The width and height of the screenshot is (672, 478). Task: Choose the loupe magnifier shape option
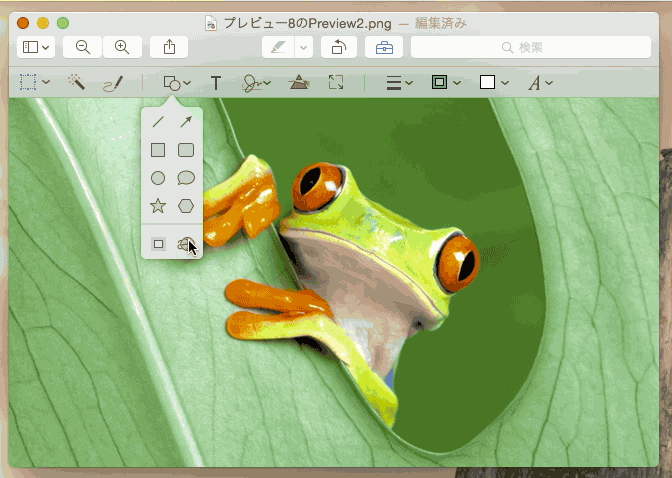click(x=186, y=244)
